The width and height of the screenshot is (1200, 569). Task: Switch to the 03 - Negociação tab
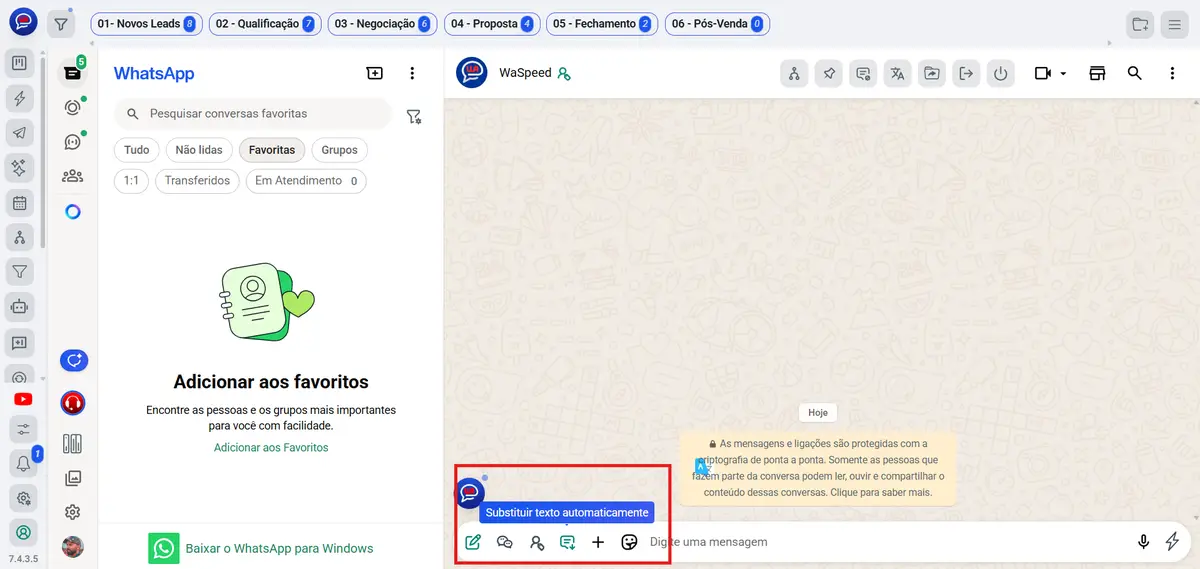382,24
